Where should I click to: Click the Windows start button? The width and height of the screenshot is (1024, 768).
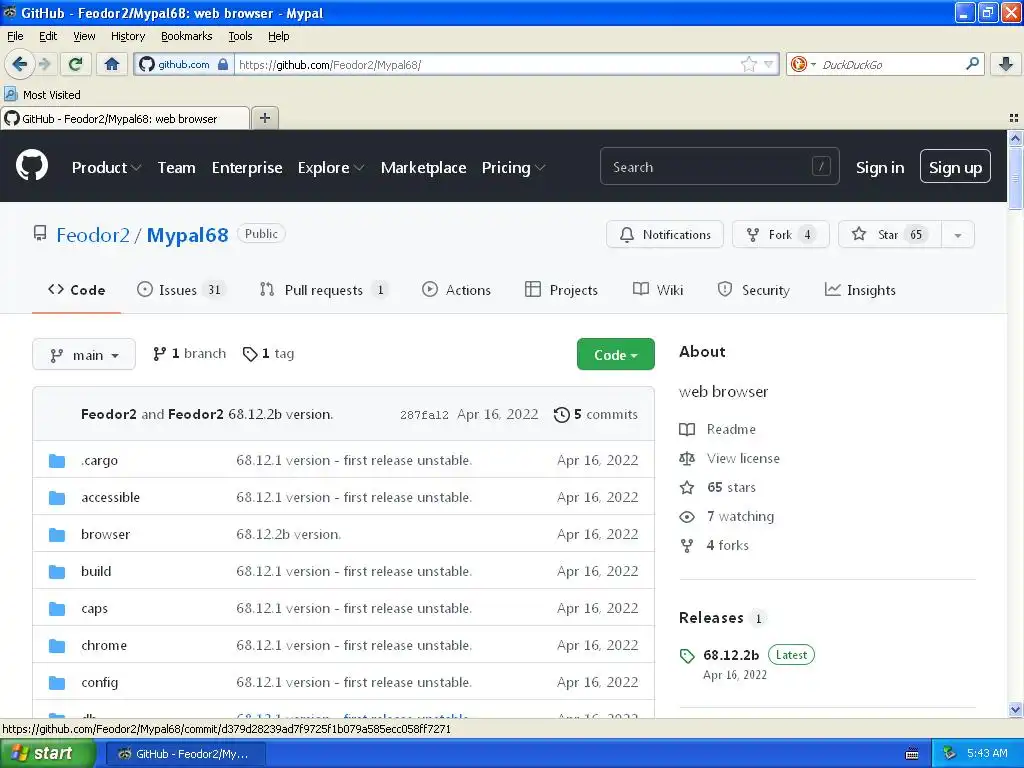click(47, 754)
